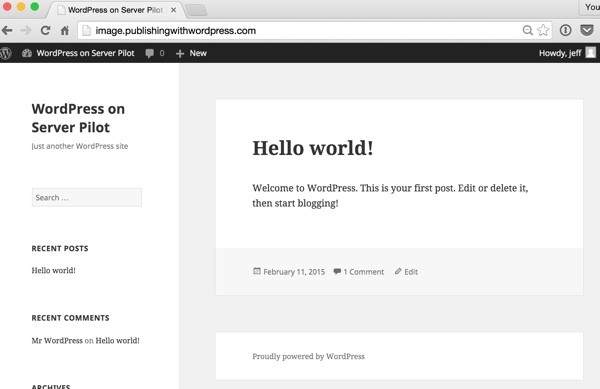This screenshot has height=389, width=600.
Task: Open the February 11, 2015 date link
Action: [294, 272]
